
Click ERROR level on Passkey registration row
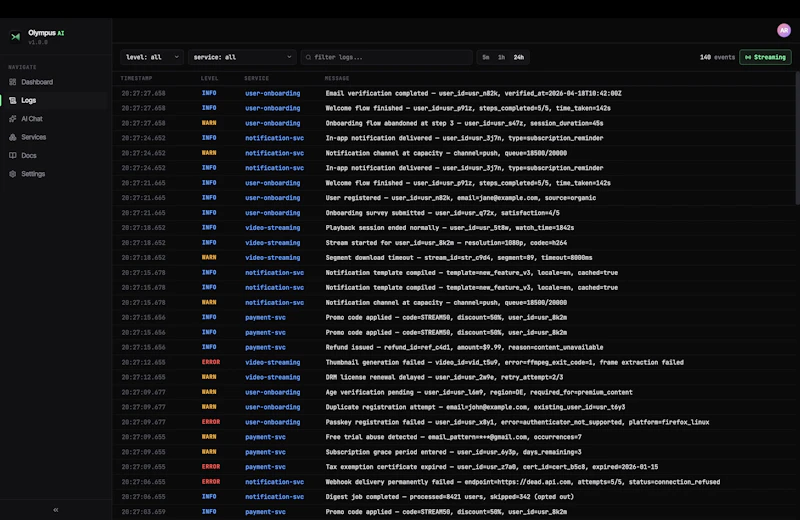pyautogui.click(x=211, y=422)
